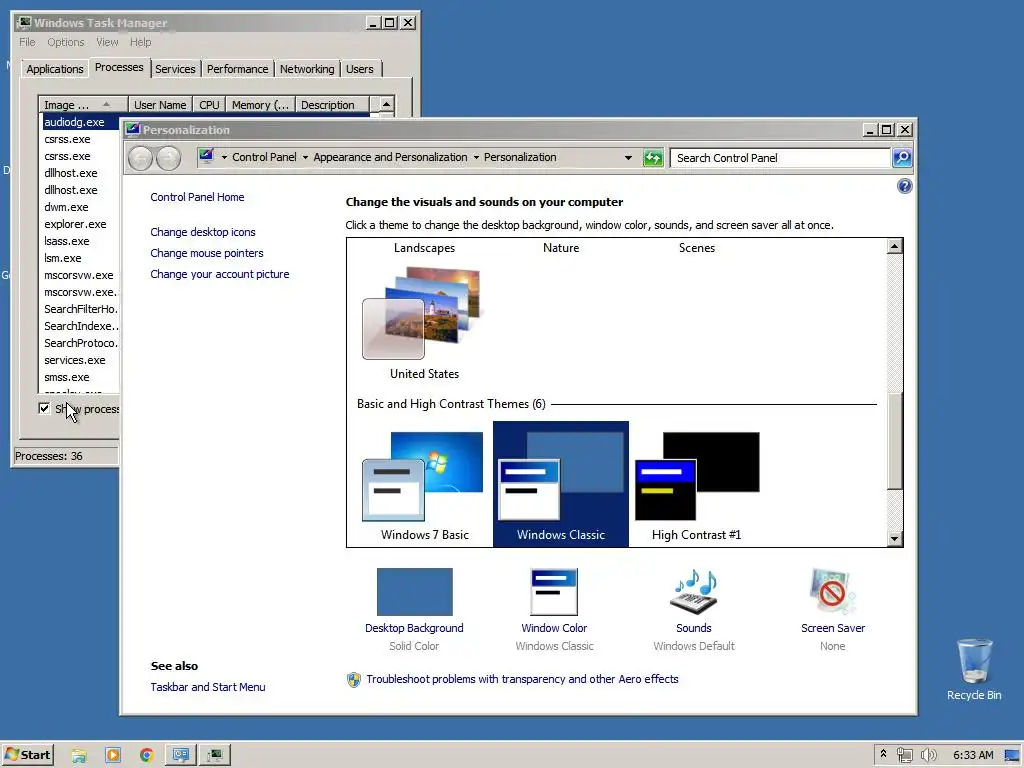1024x768 pixels.
Task: Select the Windows Classic theme
Action: coord(561,484)
